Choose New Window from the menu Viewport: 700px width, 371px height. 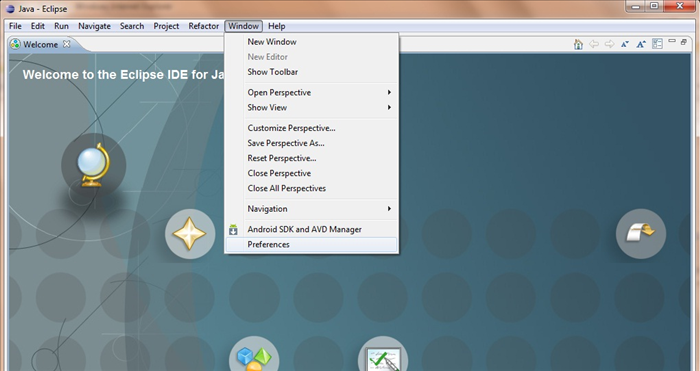tap(311, 42)
